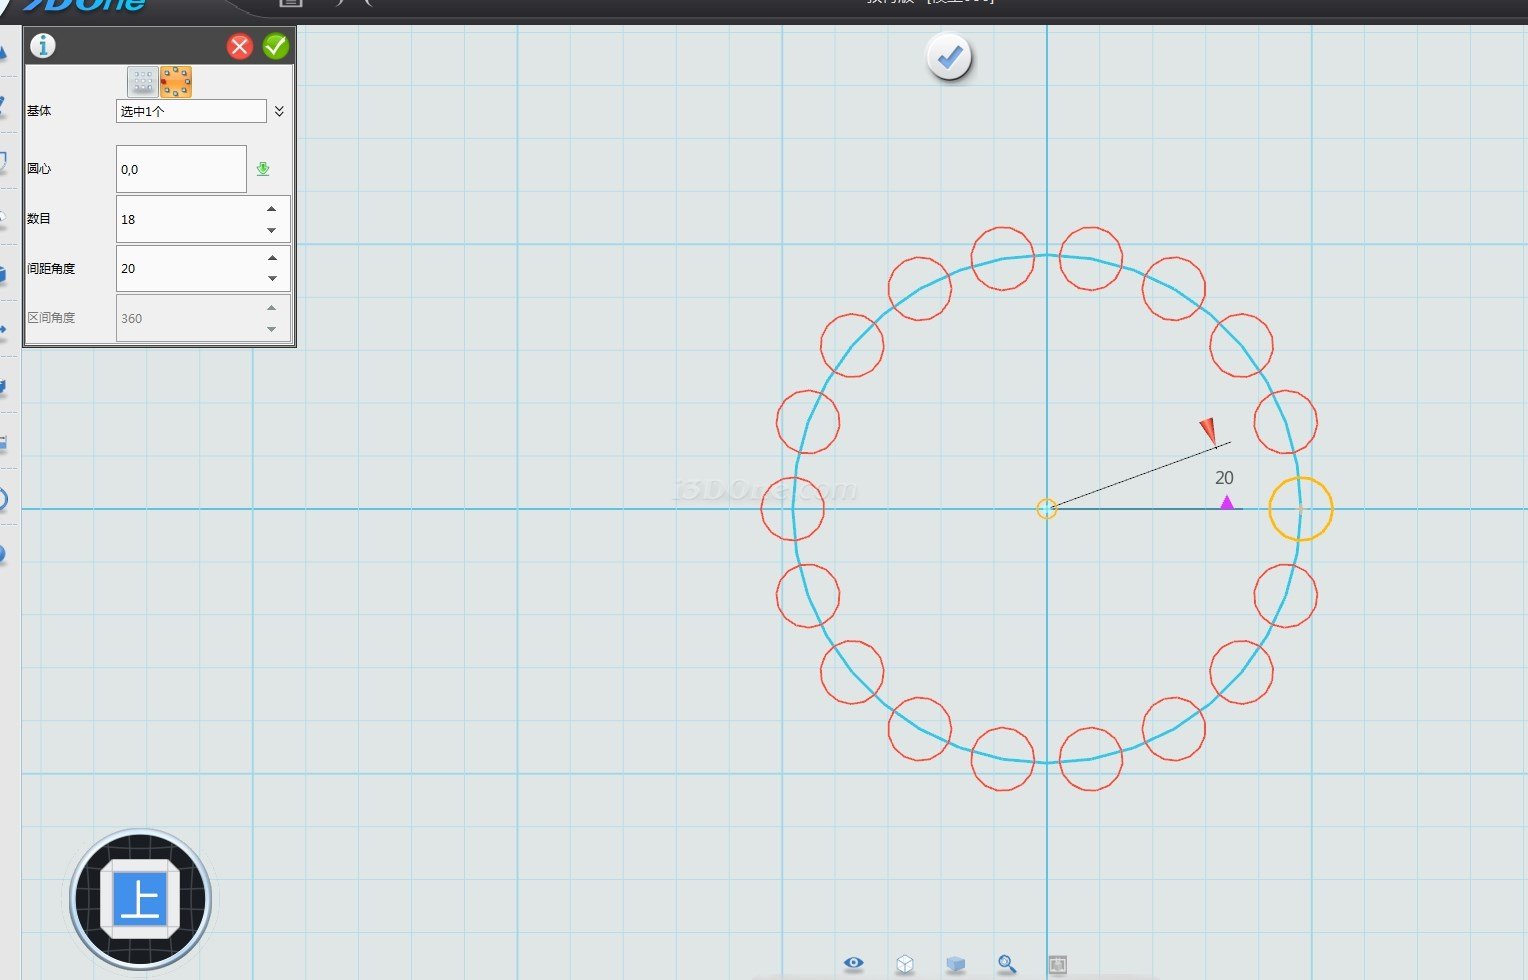Image resolution: width=1528 pixels, height=980 pixels.
Task: Select the shaded solid cube icon
Action: pos(956,964)
